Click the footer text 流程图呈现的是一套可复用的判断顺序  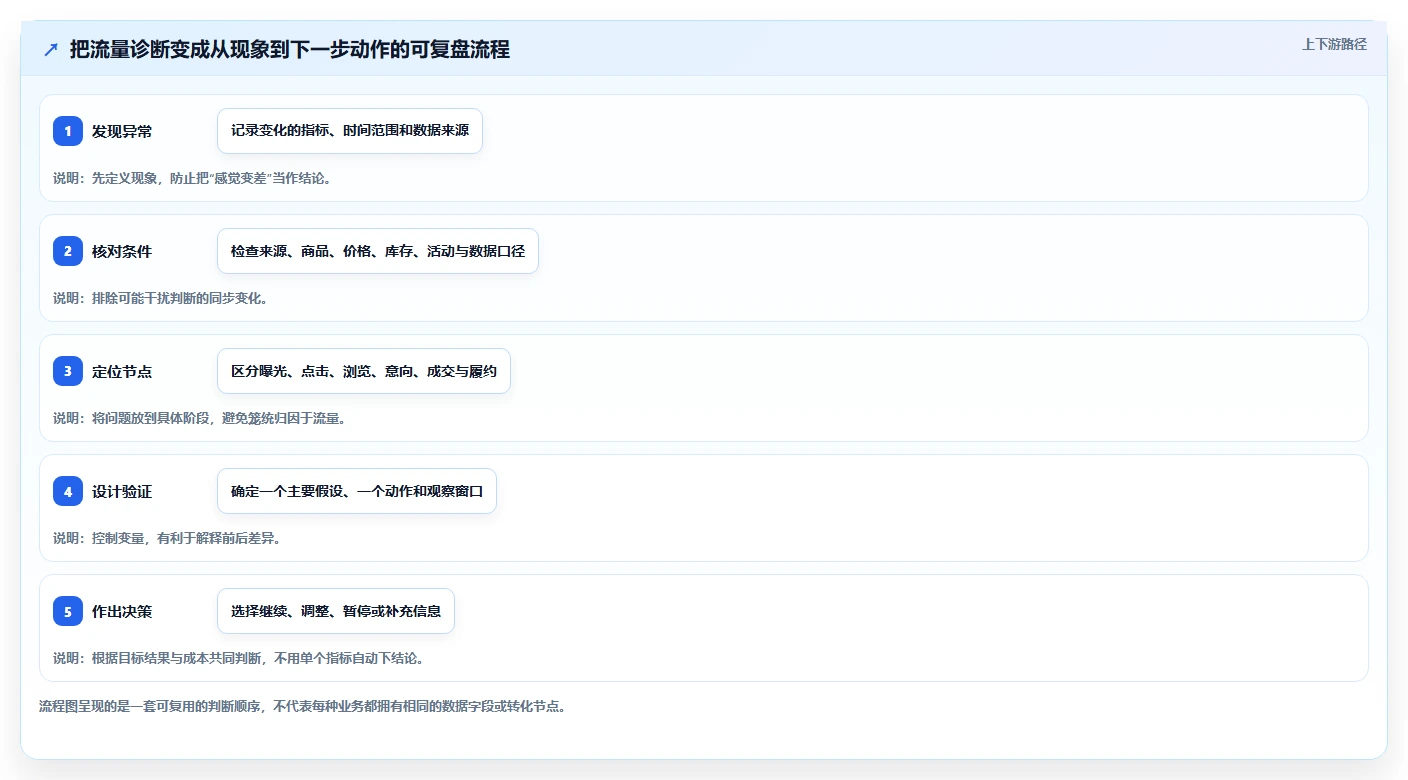pyautogui.click(x=302, y=706)
